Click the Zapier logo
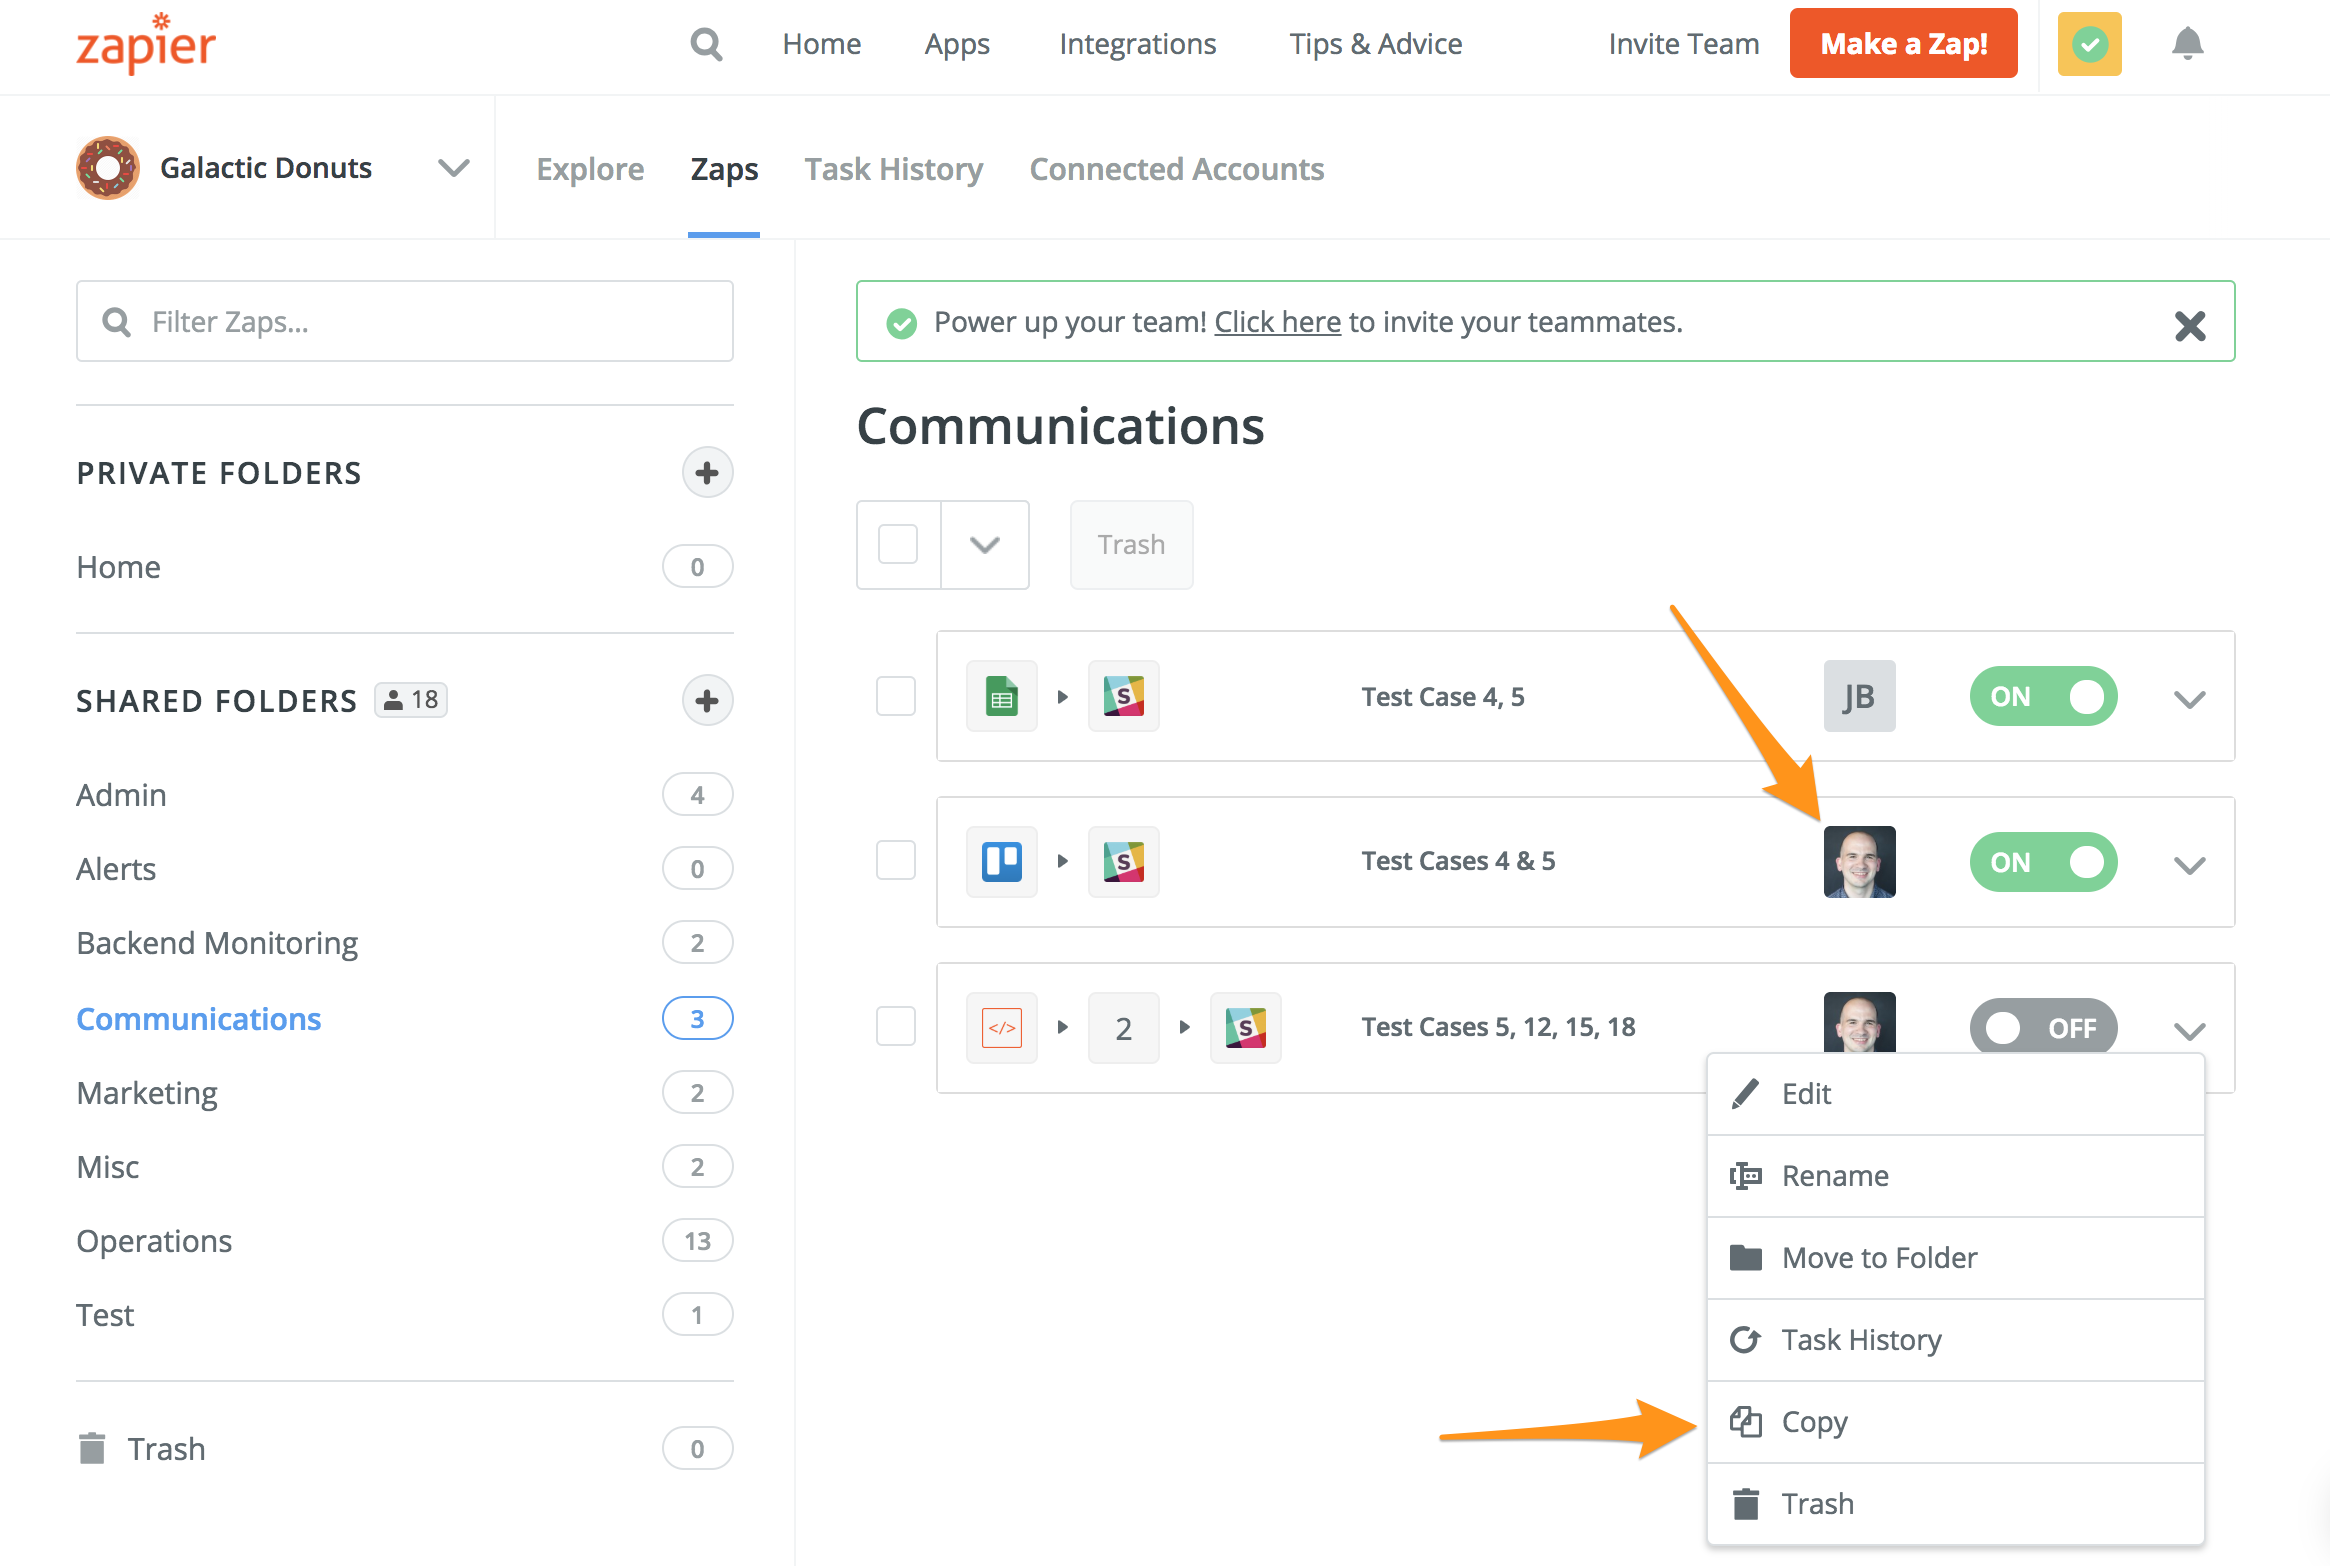 (x=144, y=43)
